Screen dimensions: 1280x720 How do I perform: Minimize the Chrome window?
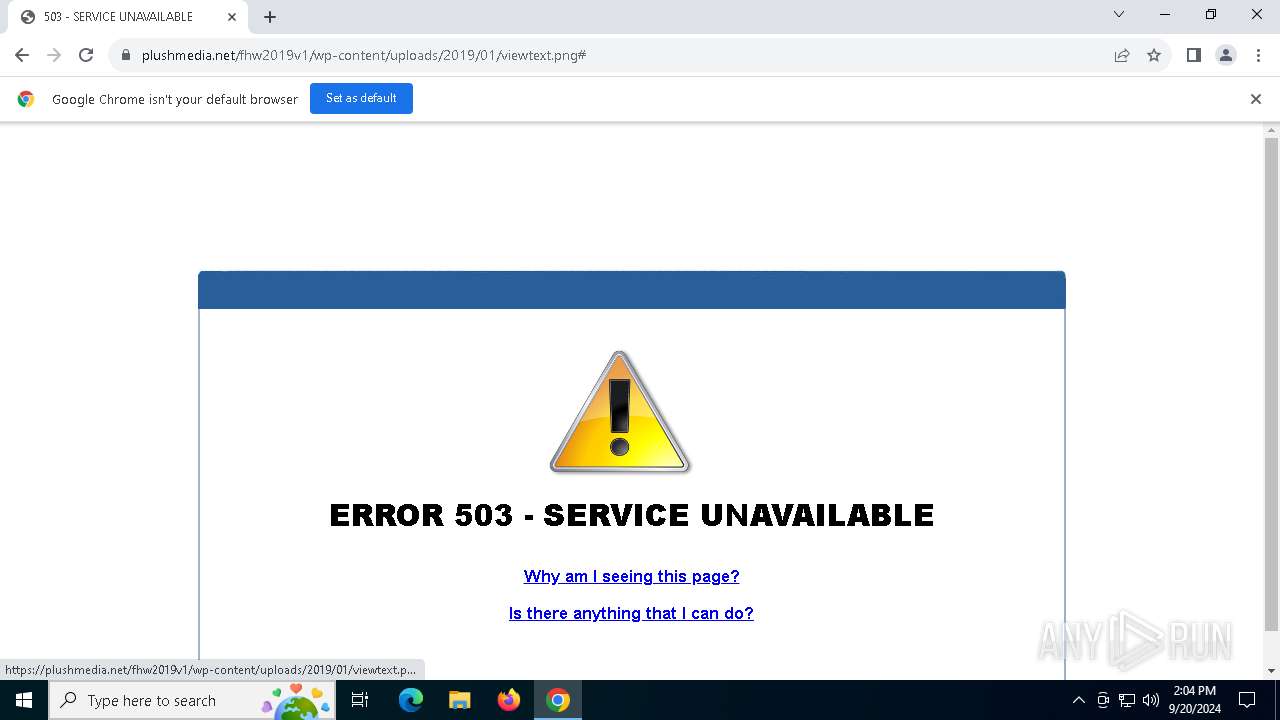[x=1165, y=15]
